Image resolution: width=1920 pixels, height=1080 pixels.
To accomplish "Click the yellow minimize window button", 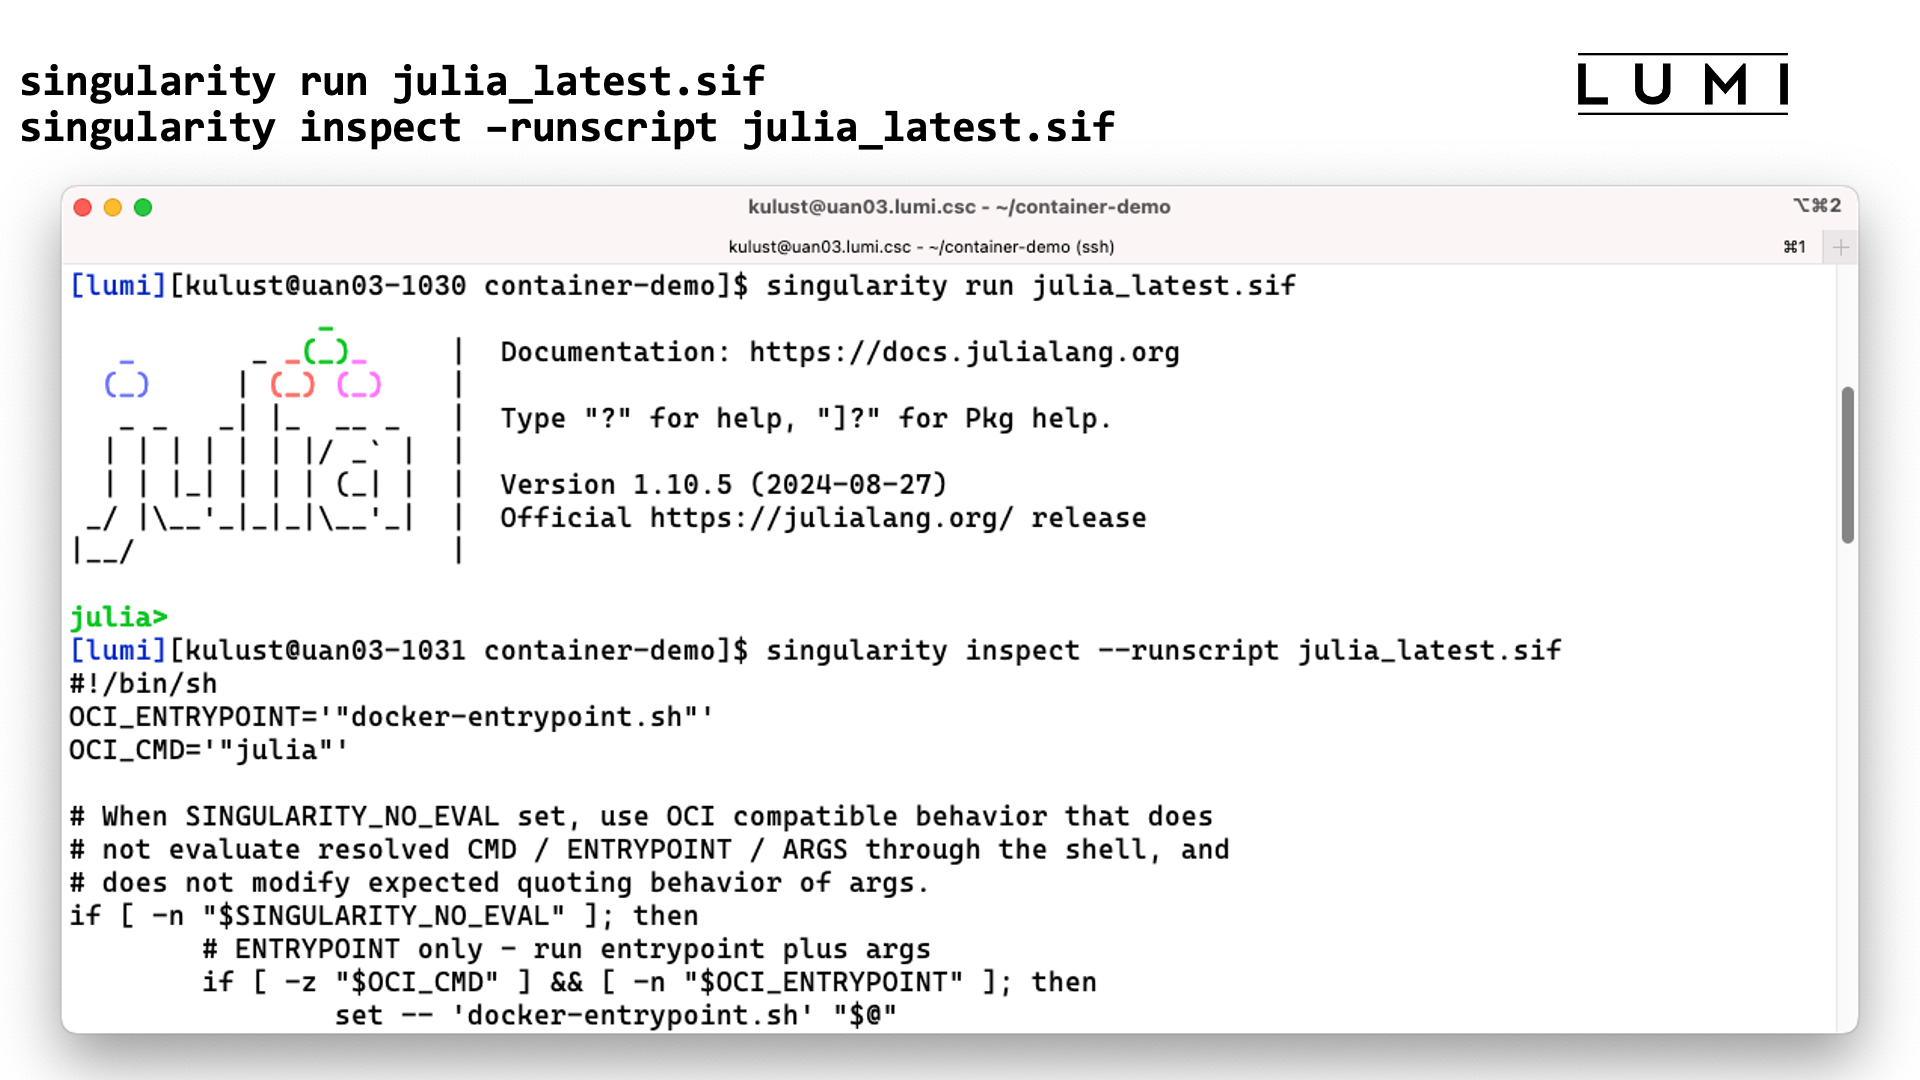I will (113, 207).
